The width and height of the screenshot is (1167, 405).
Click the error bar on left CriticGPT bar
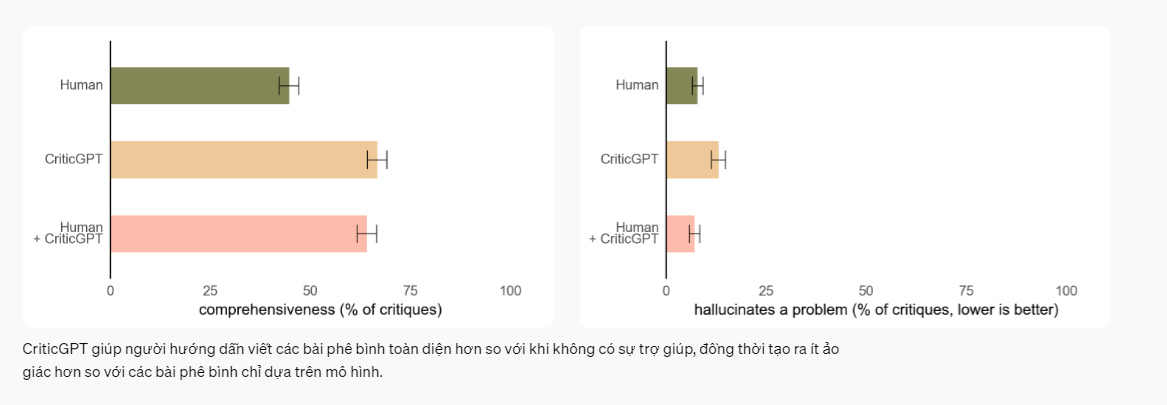pyautogui.click(x=377, y=159)
